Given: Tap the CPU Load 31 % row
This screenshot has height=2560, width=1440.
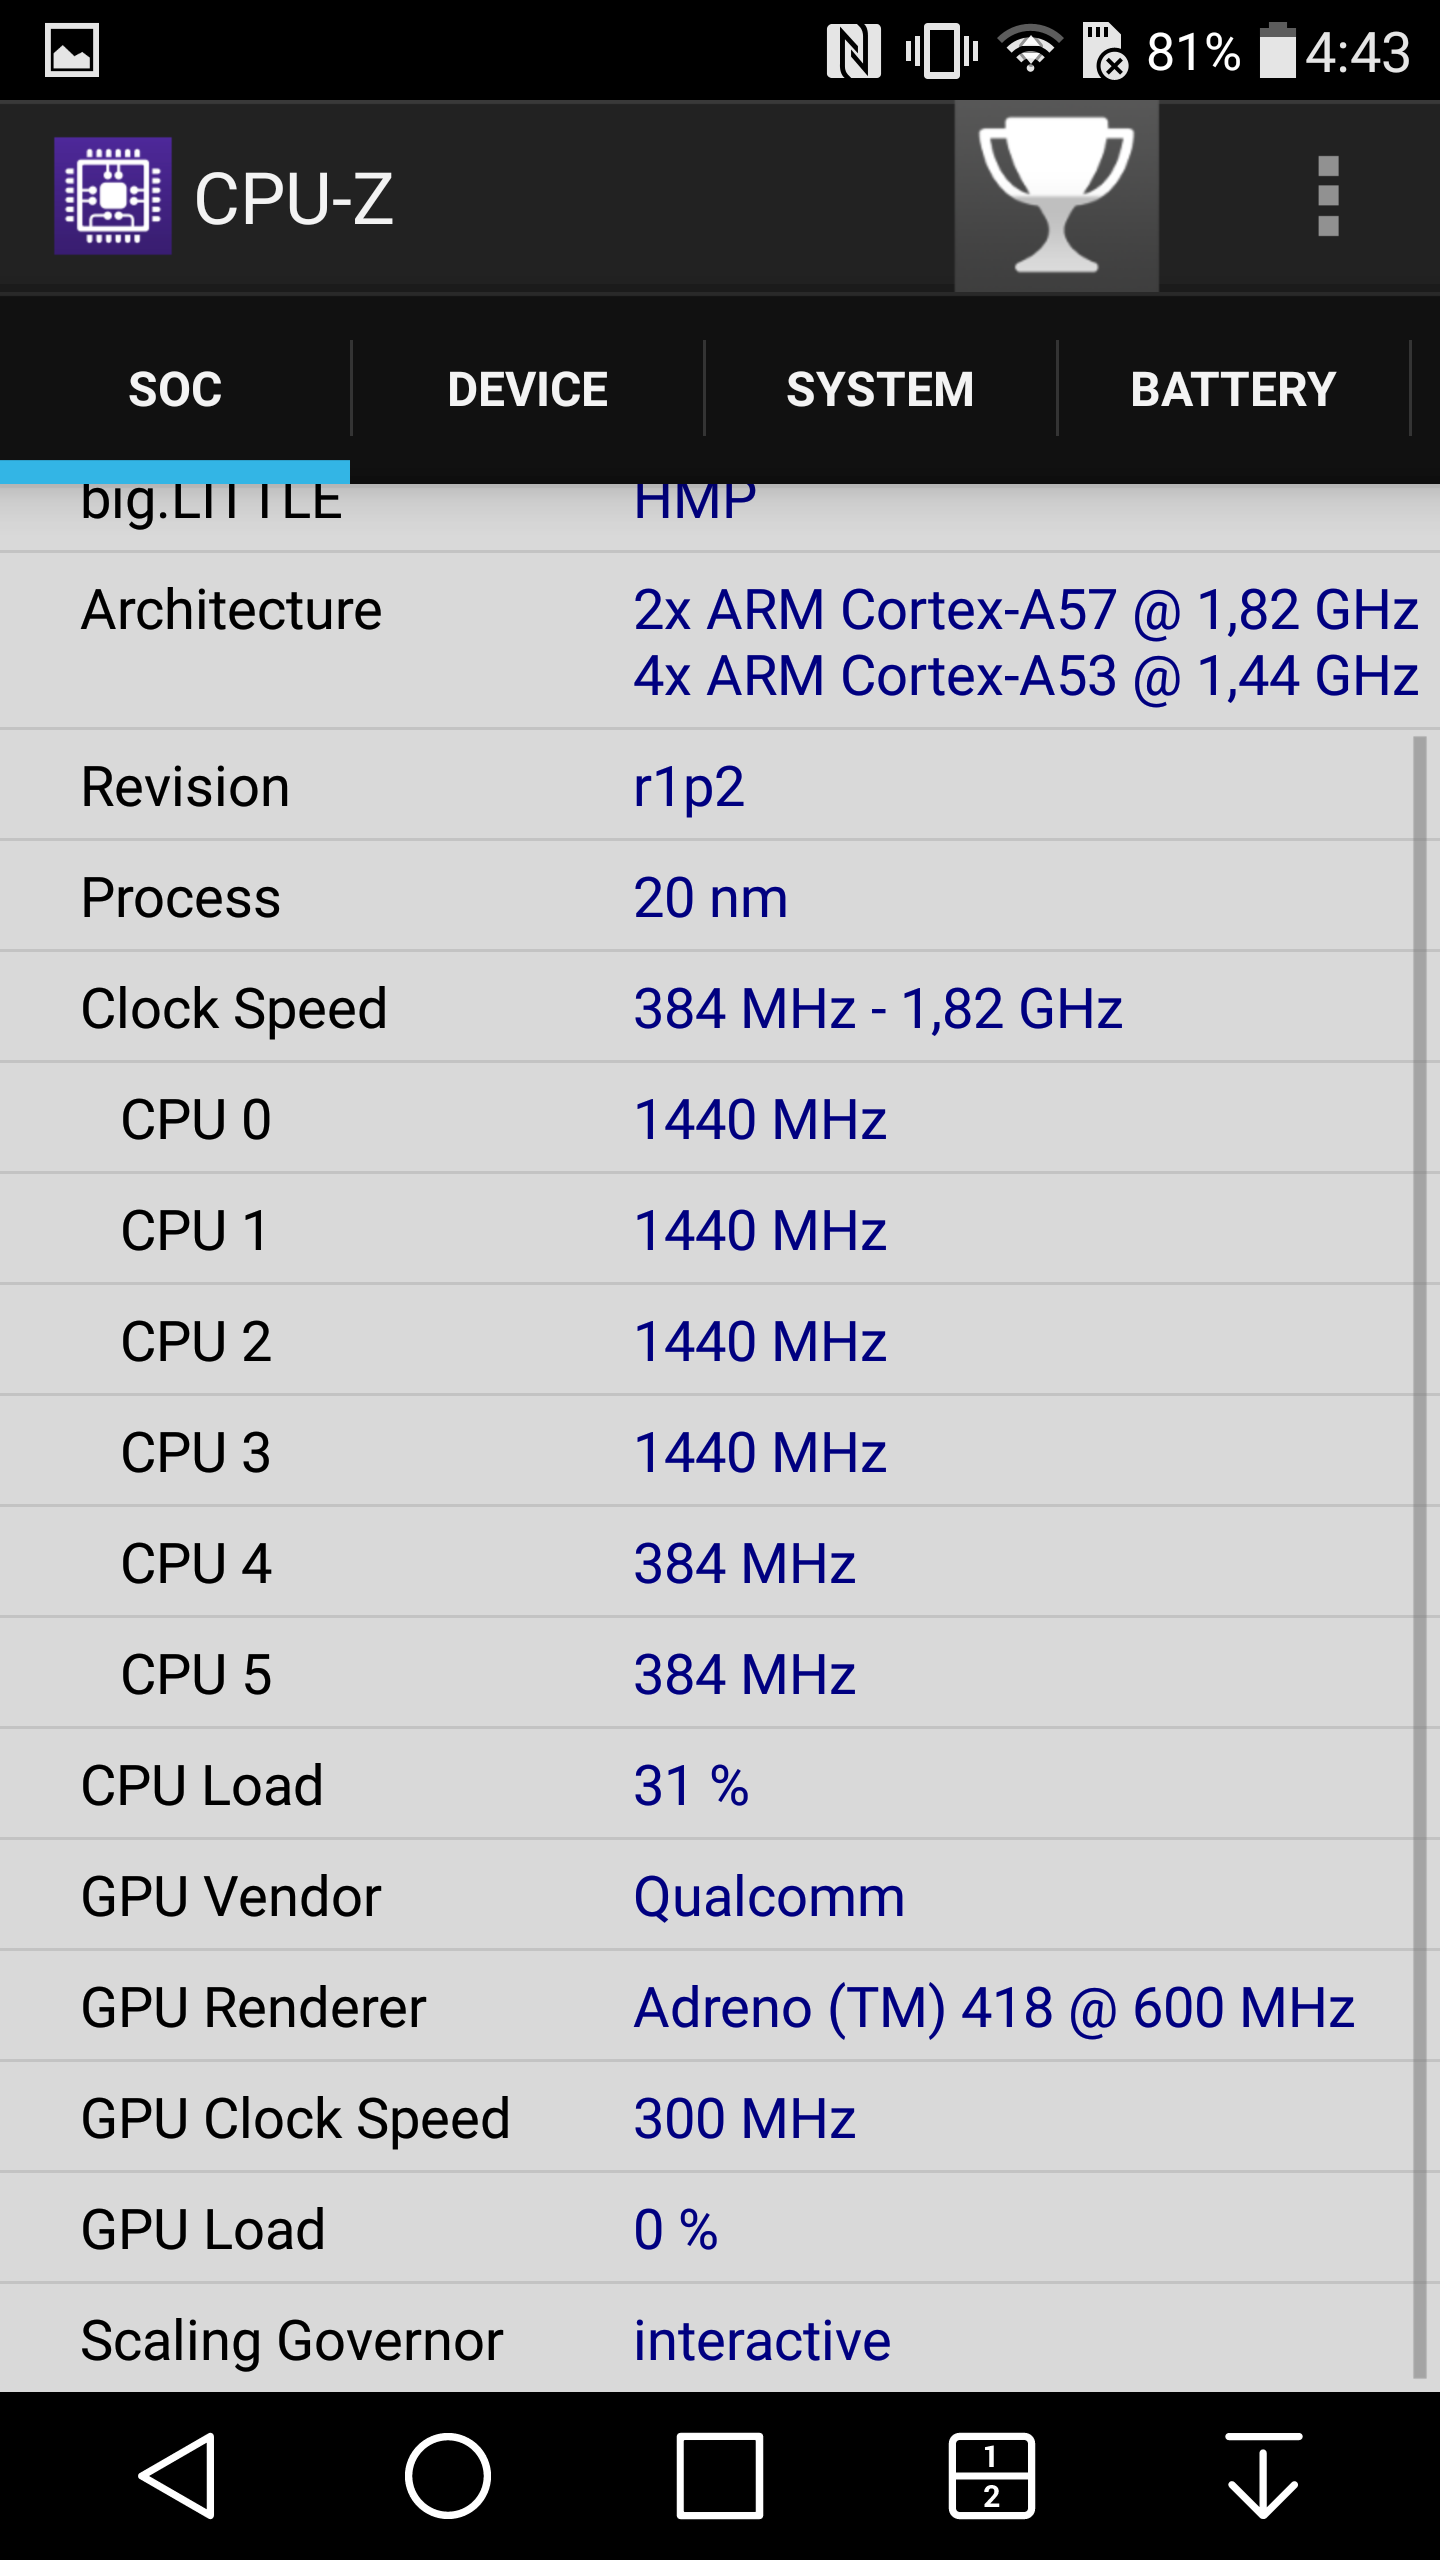Looking at the screenshot, I should (720, 1785).
